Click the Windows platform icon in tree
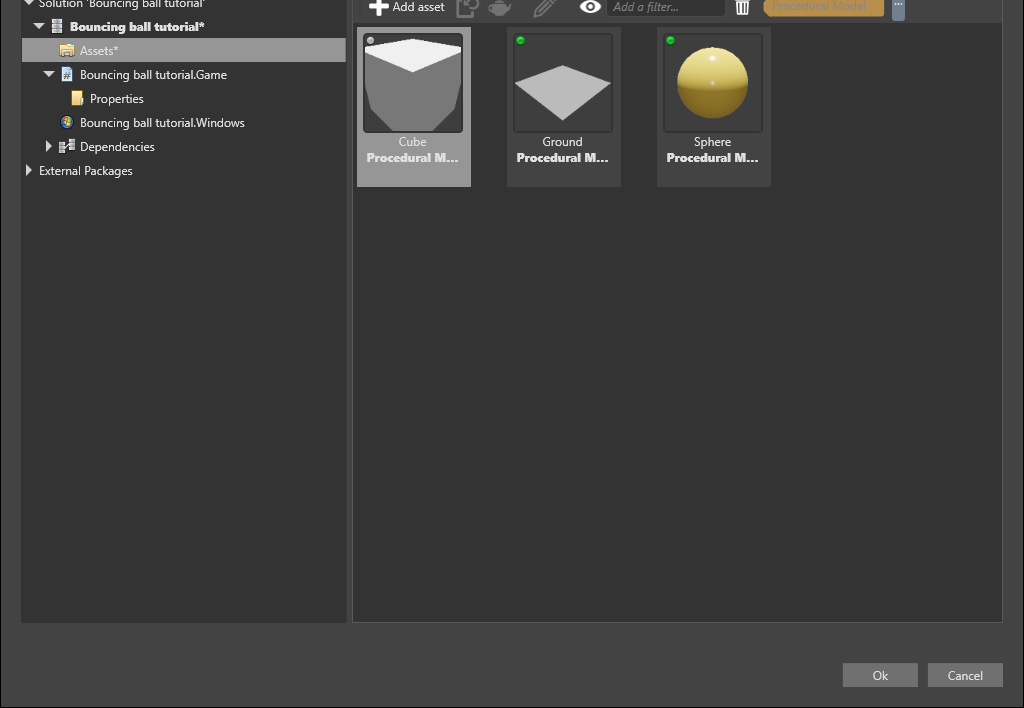1024x708 pixels. tap(67, 123)
